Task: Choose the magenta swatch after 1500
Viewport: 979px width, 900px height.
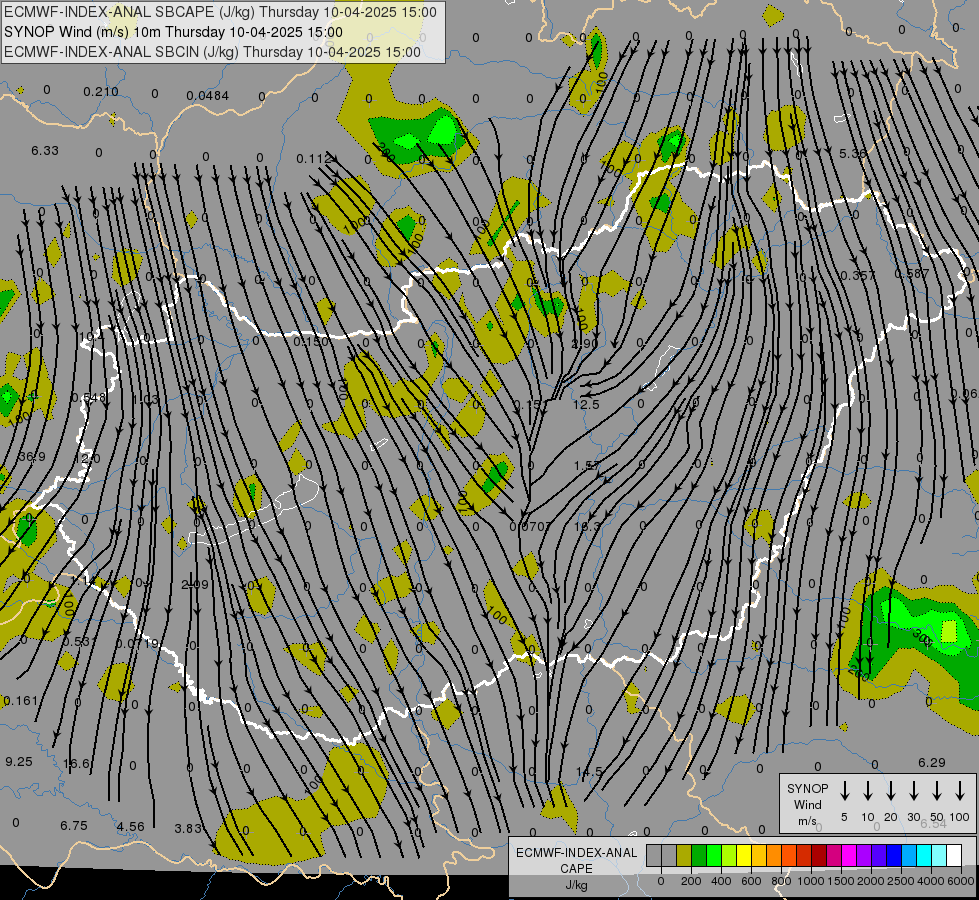Action: pyautogui.click(x=849, y=856)
